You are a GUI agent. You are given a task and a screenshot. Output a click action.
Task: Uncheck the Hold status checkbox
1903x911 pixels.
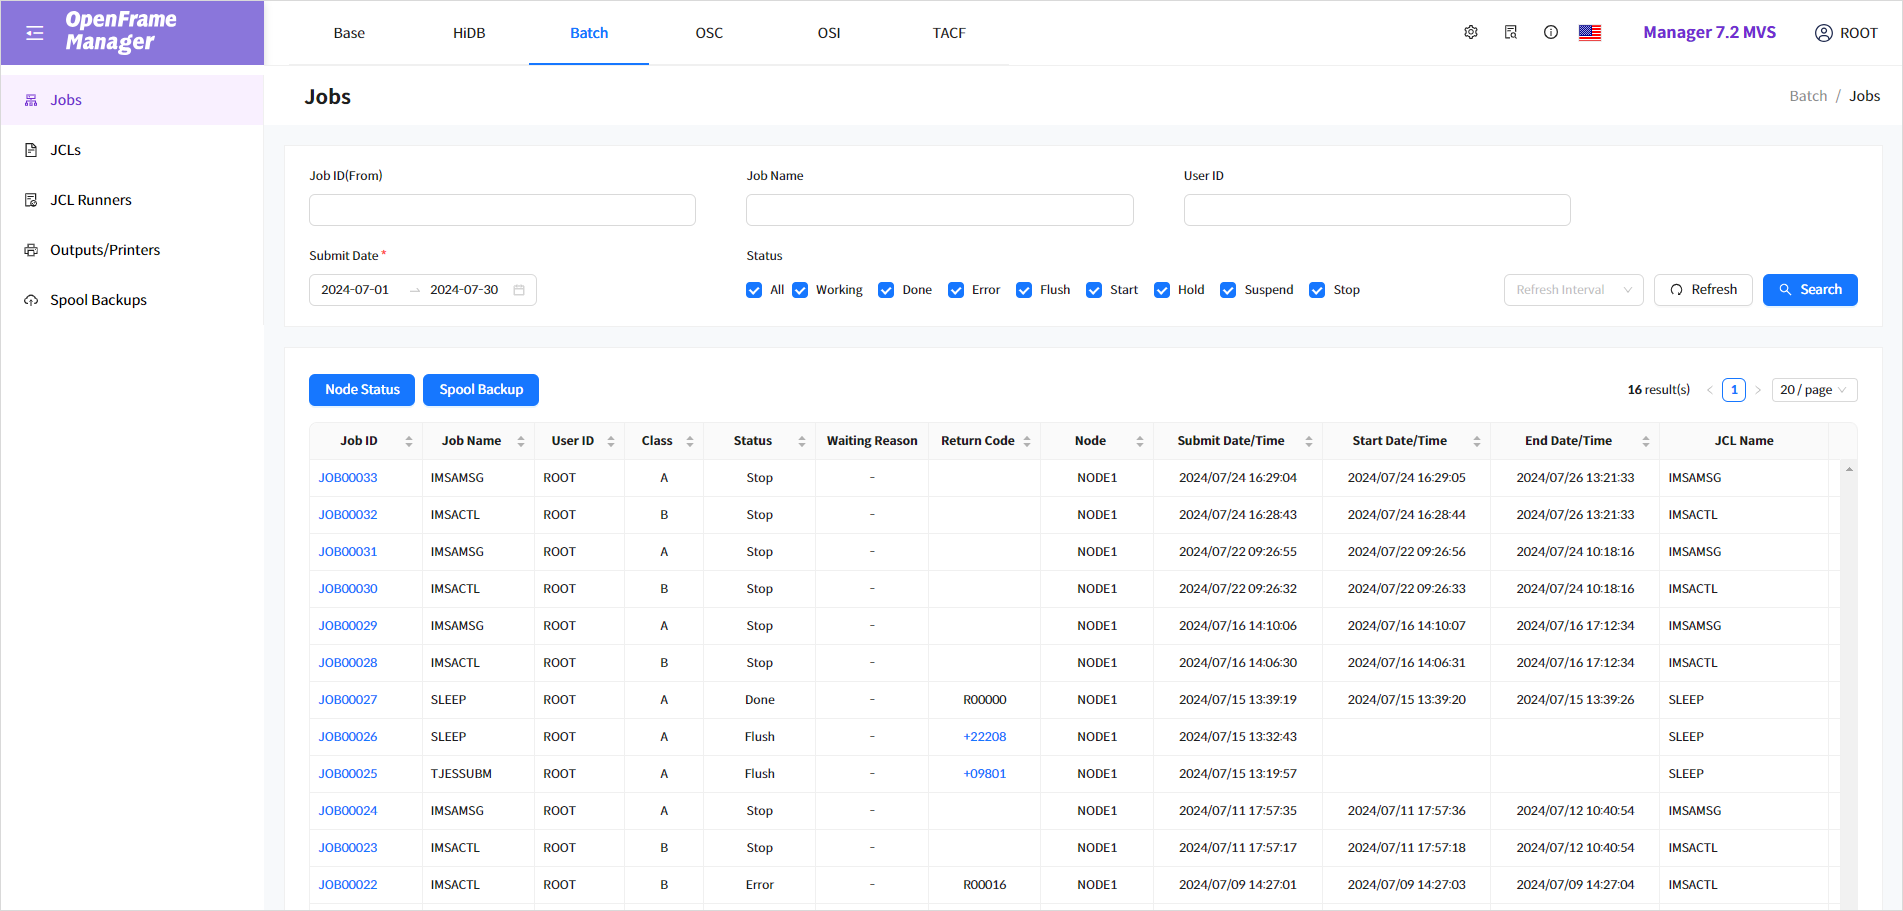(1162, 290)
